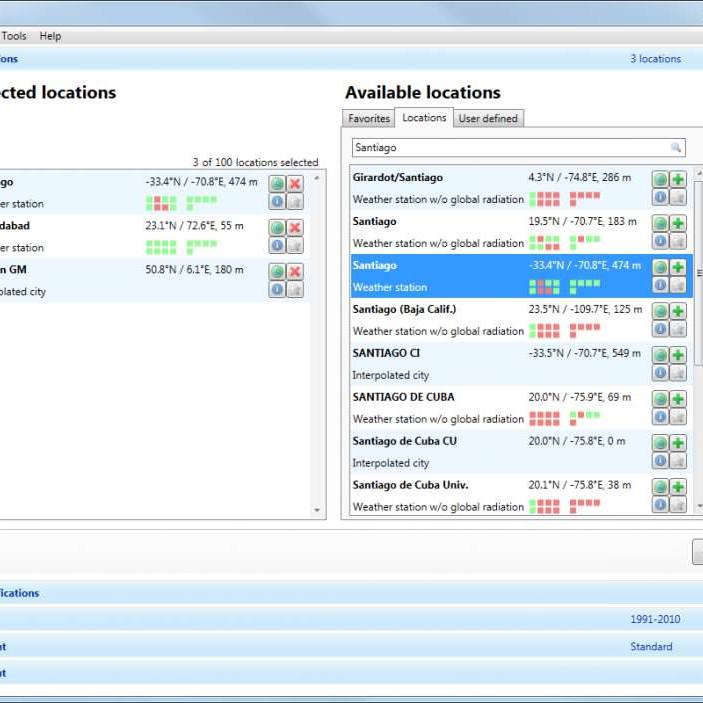Open info for the selected -33.4°N location
Screen dimensions: 703x703
[277, 201]
